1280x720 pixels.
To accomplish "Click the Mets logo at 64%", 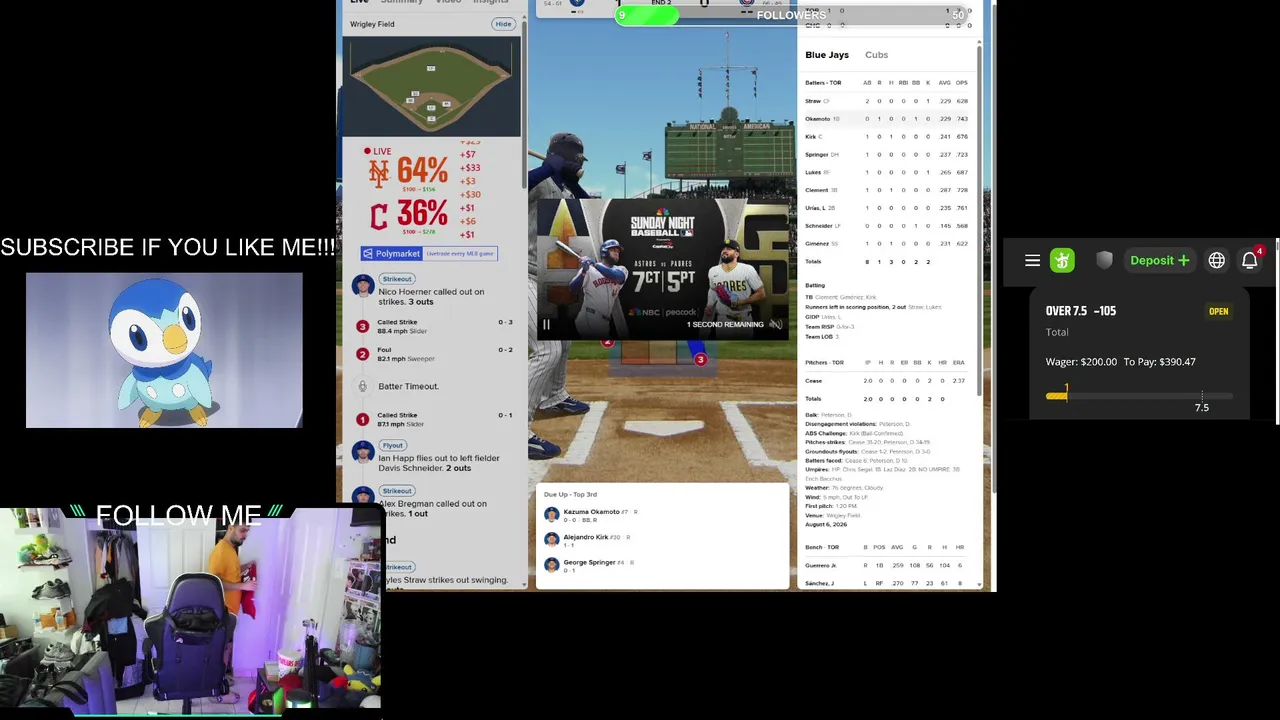I will [x=379, y=174].
